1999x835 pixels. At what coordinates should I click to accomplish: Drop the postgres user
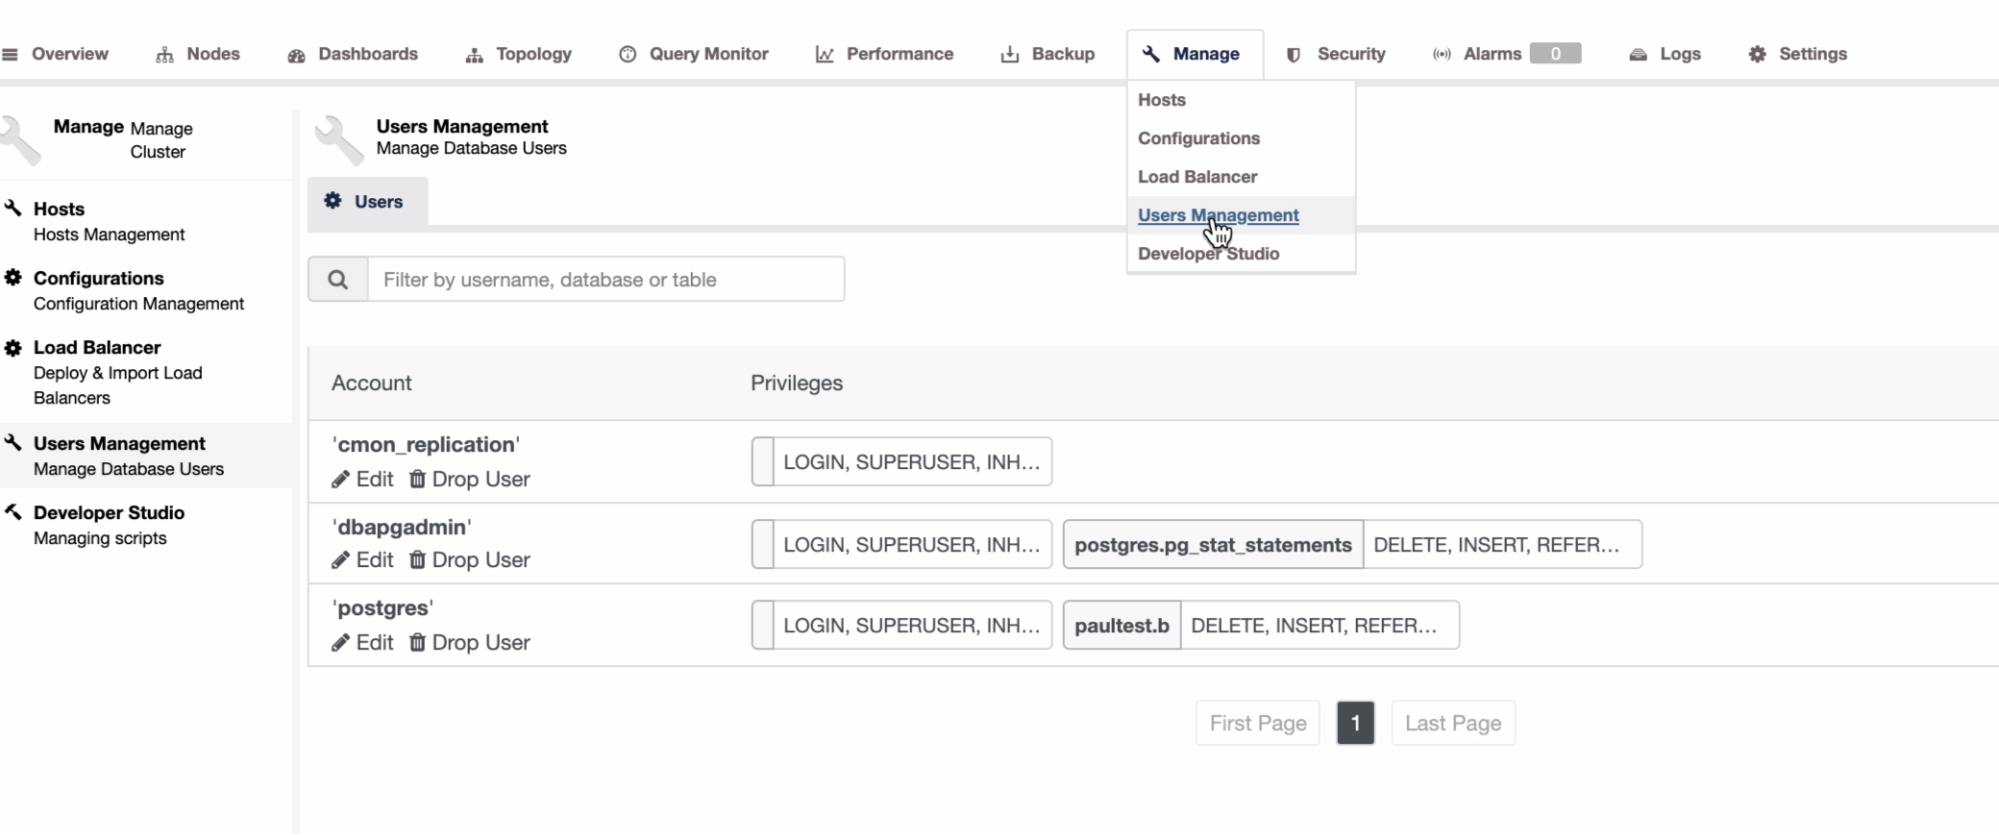click(470, 642)
